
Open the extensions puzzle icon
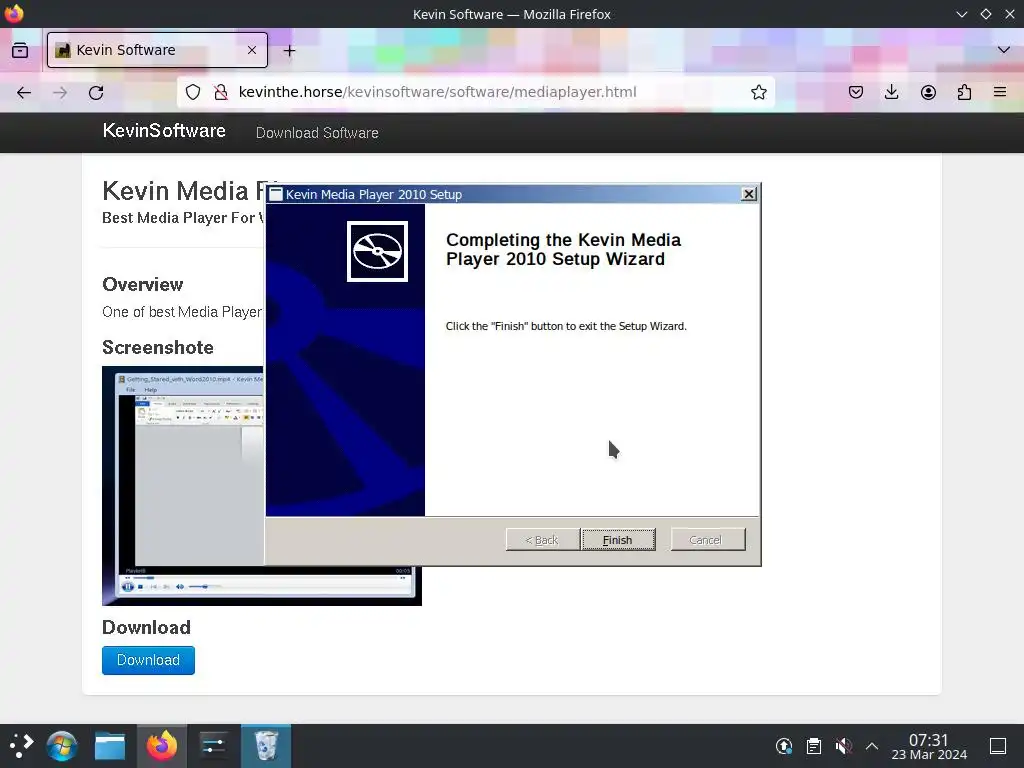click(x=964, y=92)
